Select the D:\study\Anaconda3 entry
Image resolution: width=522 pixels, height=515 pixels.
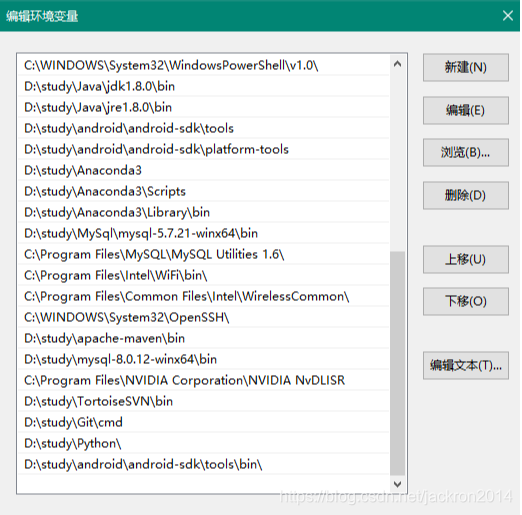point(203,170)
